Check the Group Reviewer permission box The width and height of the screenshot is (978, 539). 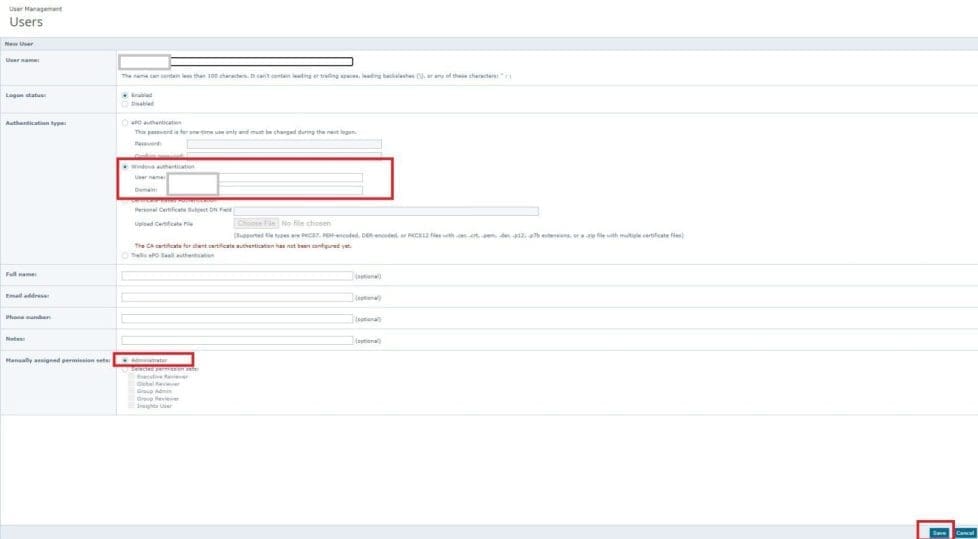[131, 398]
